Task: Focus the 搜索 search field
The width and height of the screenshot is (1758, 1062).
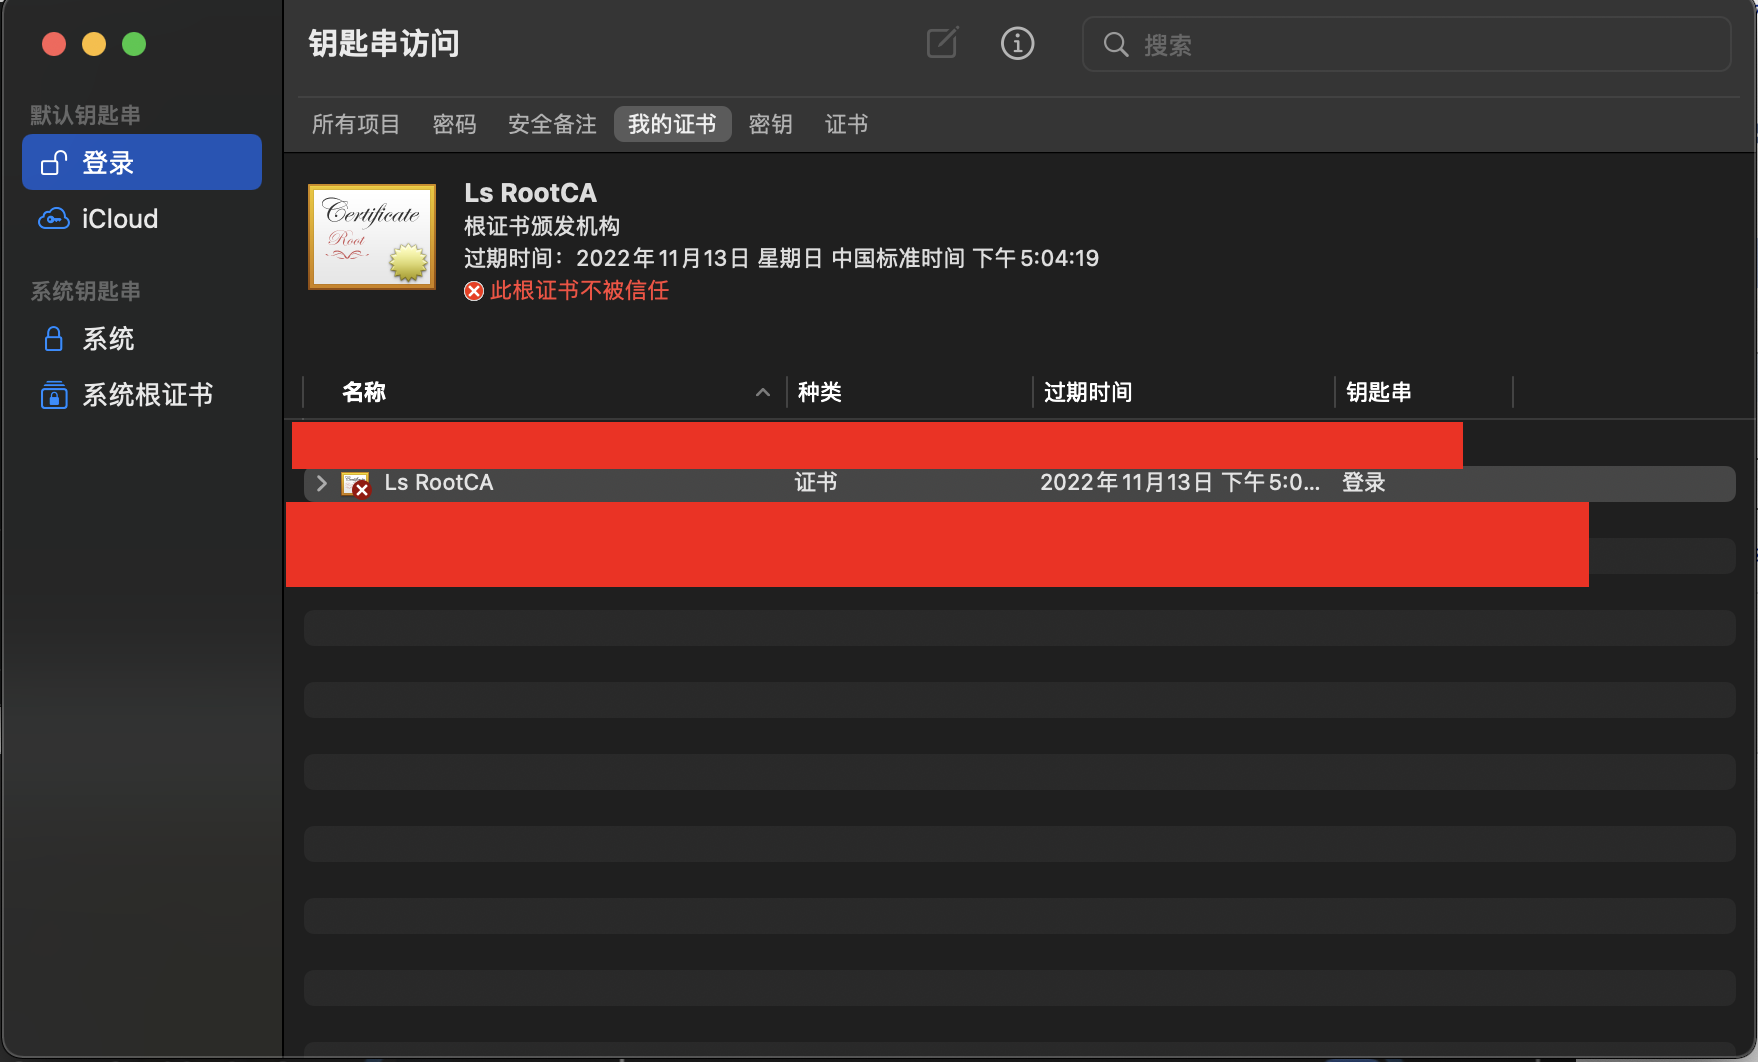Action: point(1406,44)
